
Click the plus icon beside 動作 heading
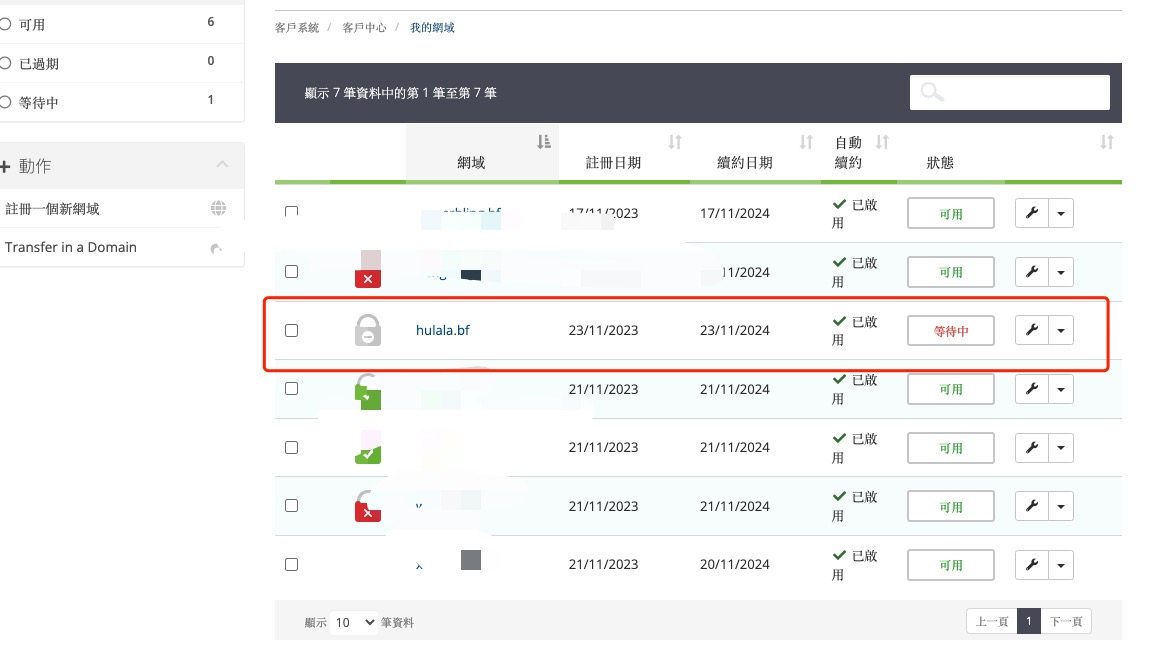(x=5, y=167)
